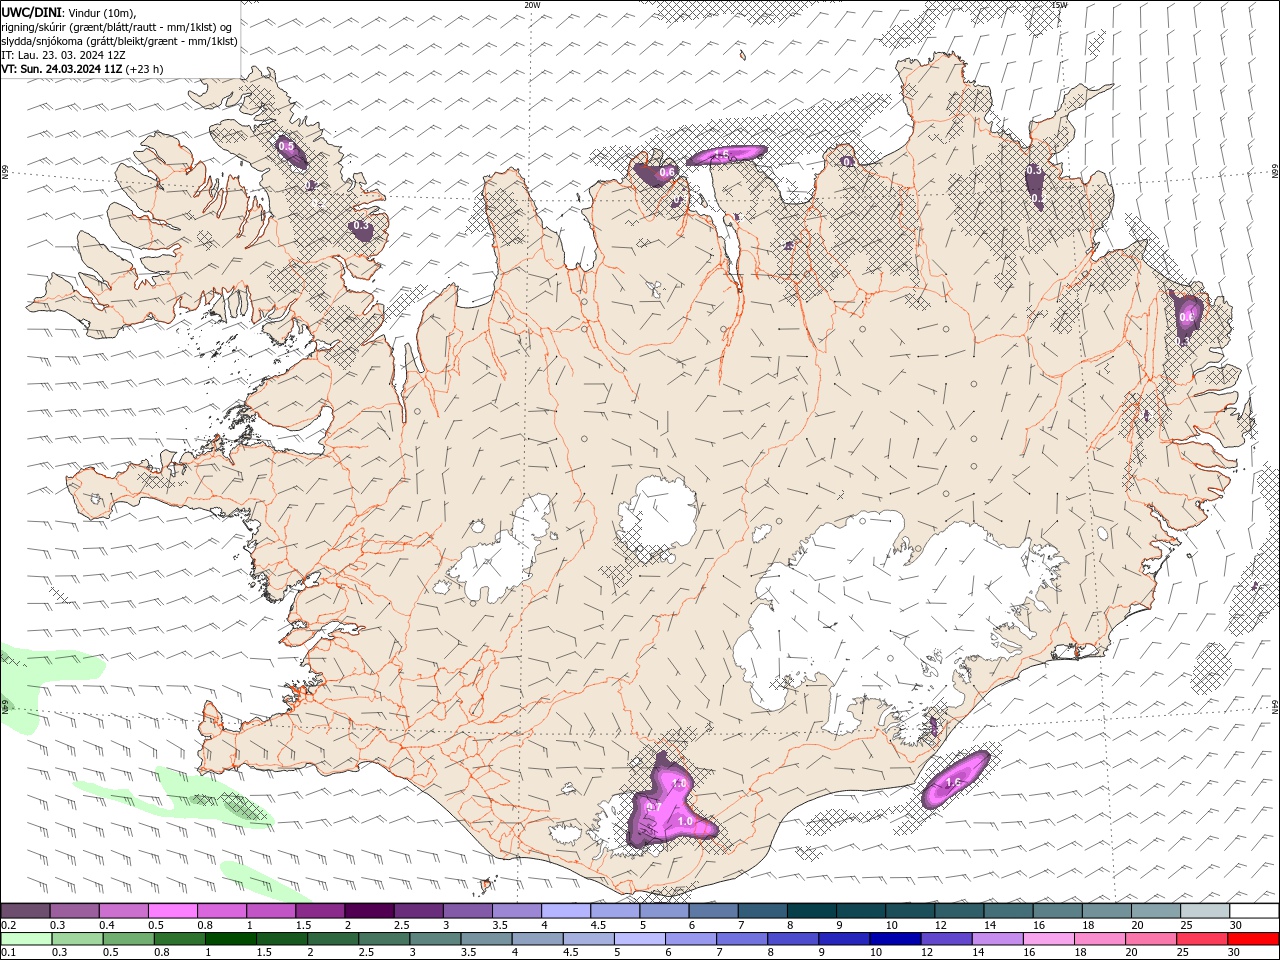This screenshot has height=960, width=1280.
Task: Click the '(+23 h)' forecast offset text
Action: (145, 69)
